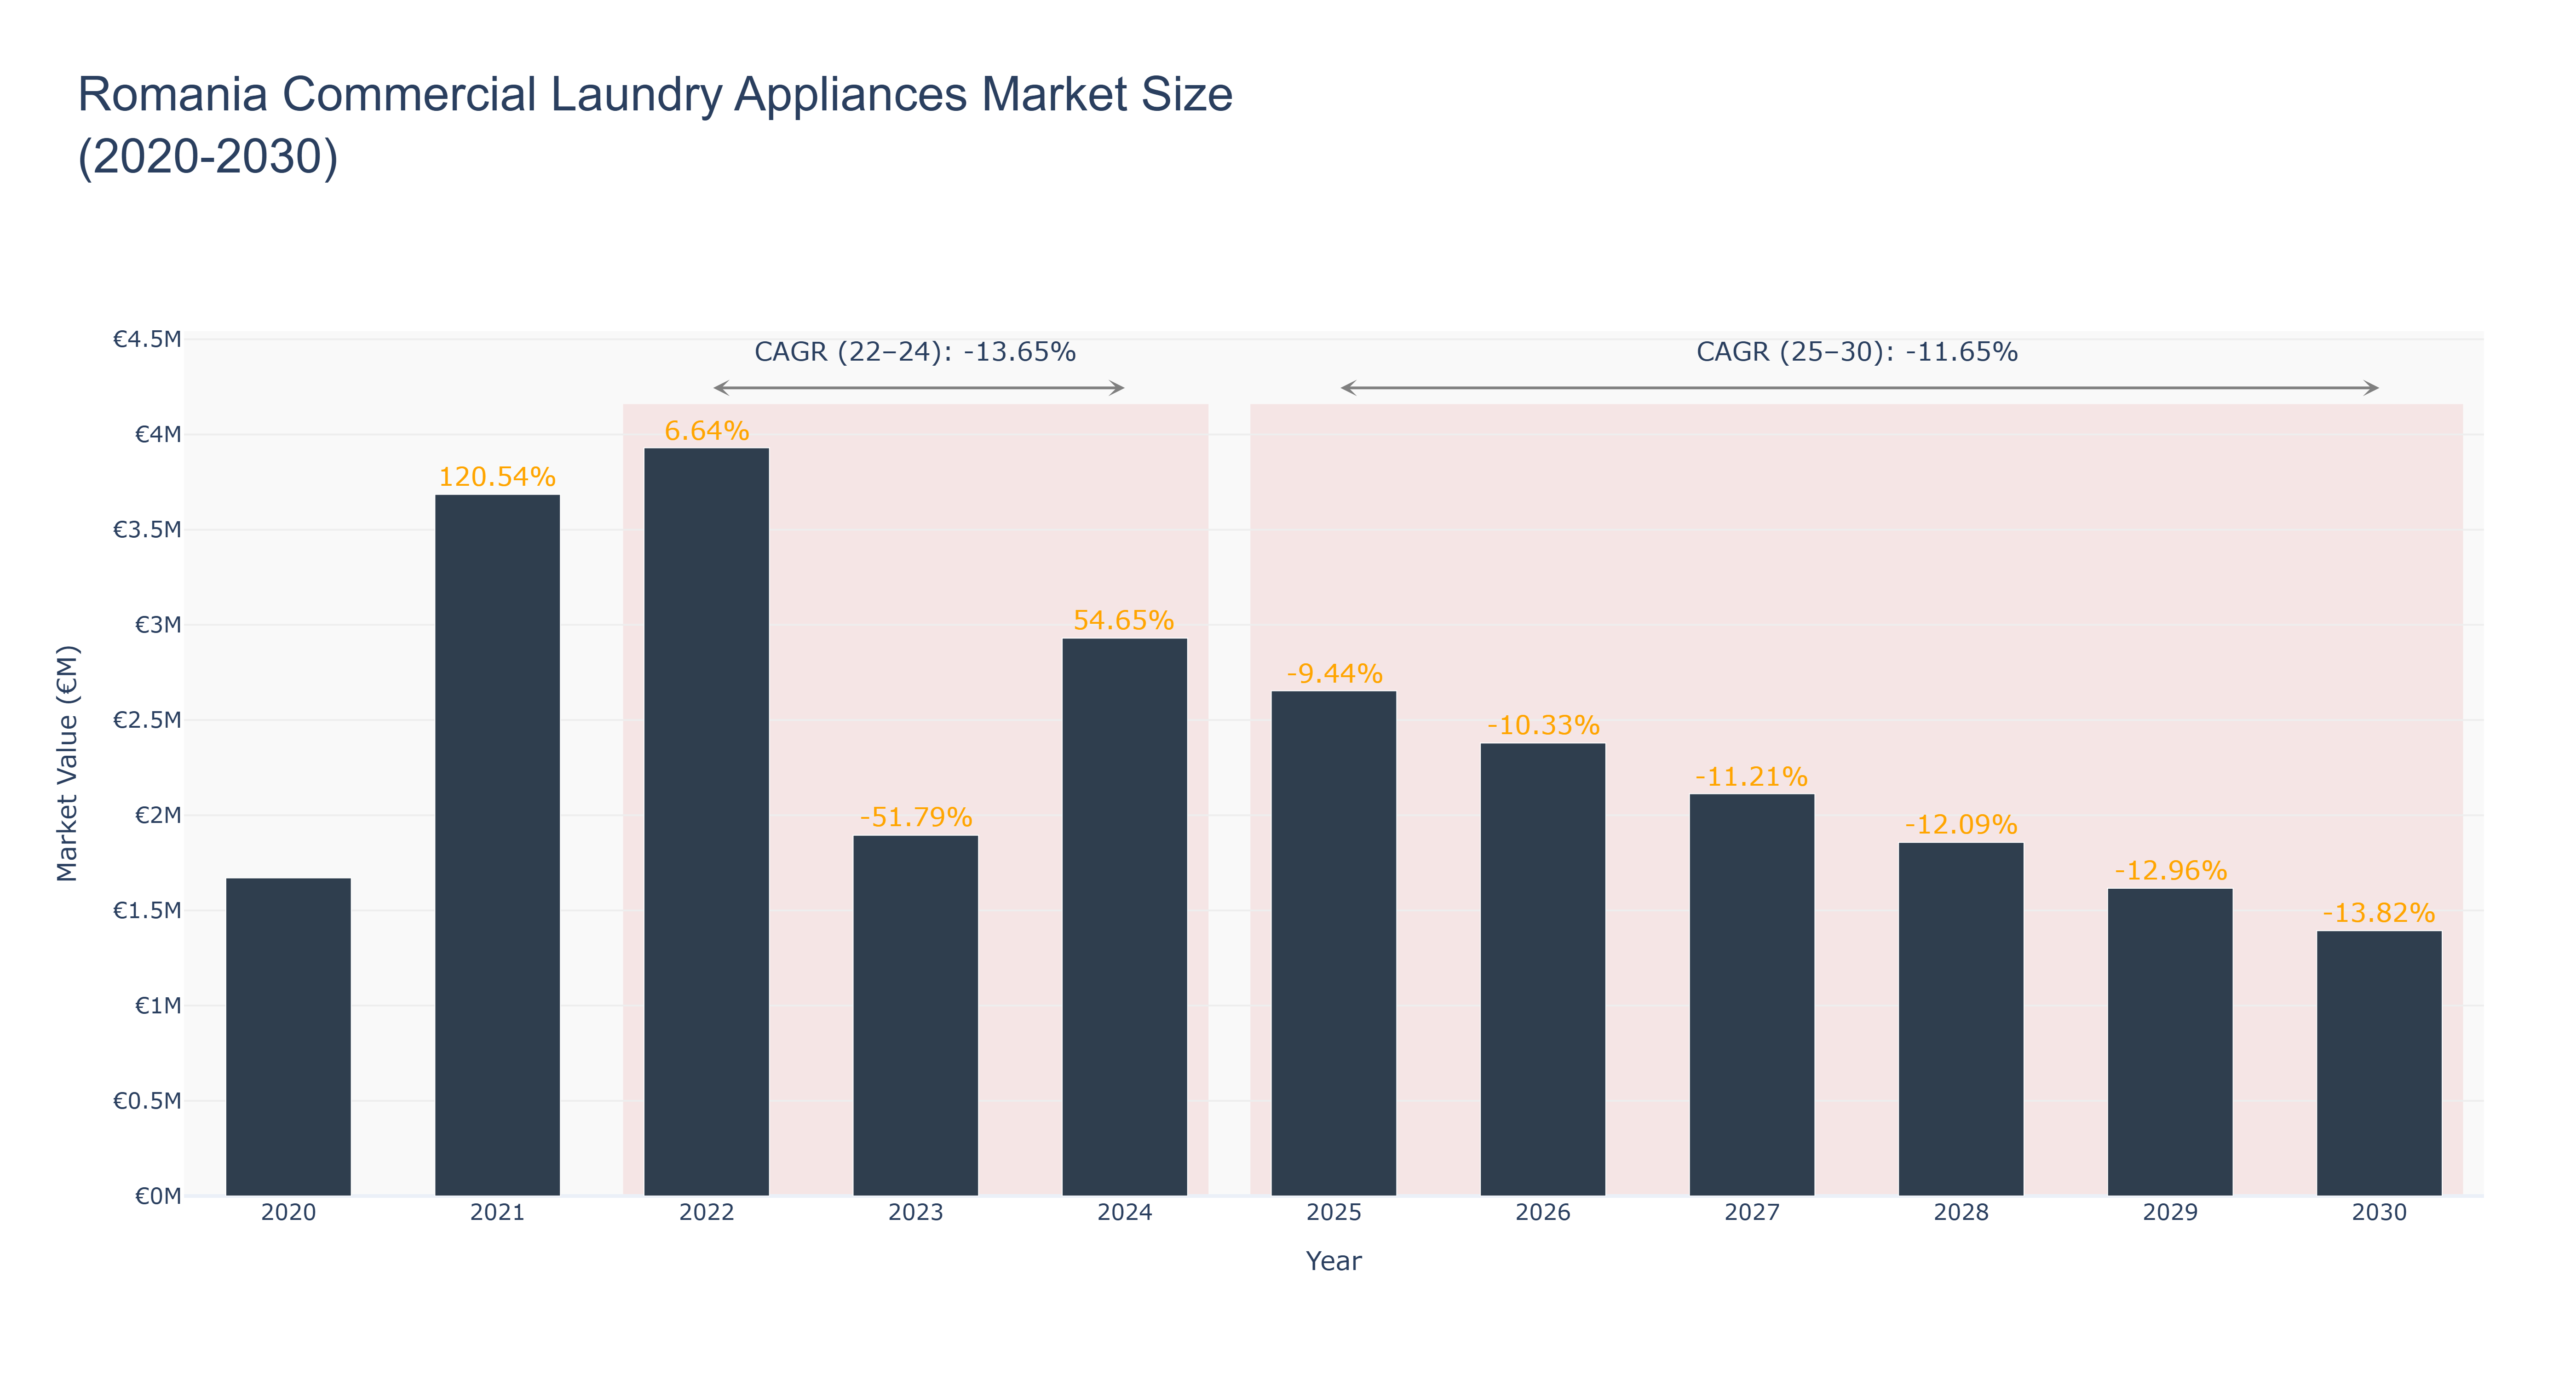Click the -12.09% growth label
The height and width of the screenshot is (1380, 2576).
pyautogui.click(x=1960, y=825)
